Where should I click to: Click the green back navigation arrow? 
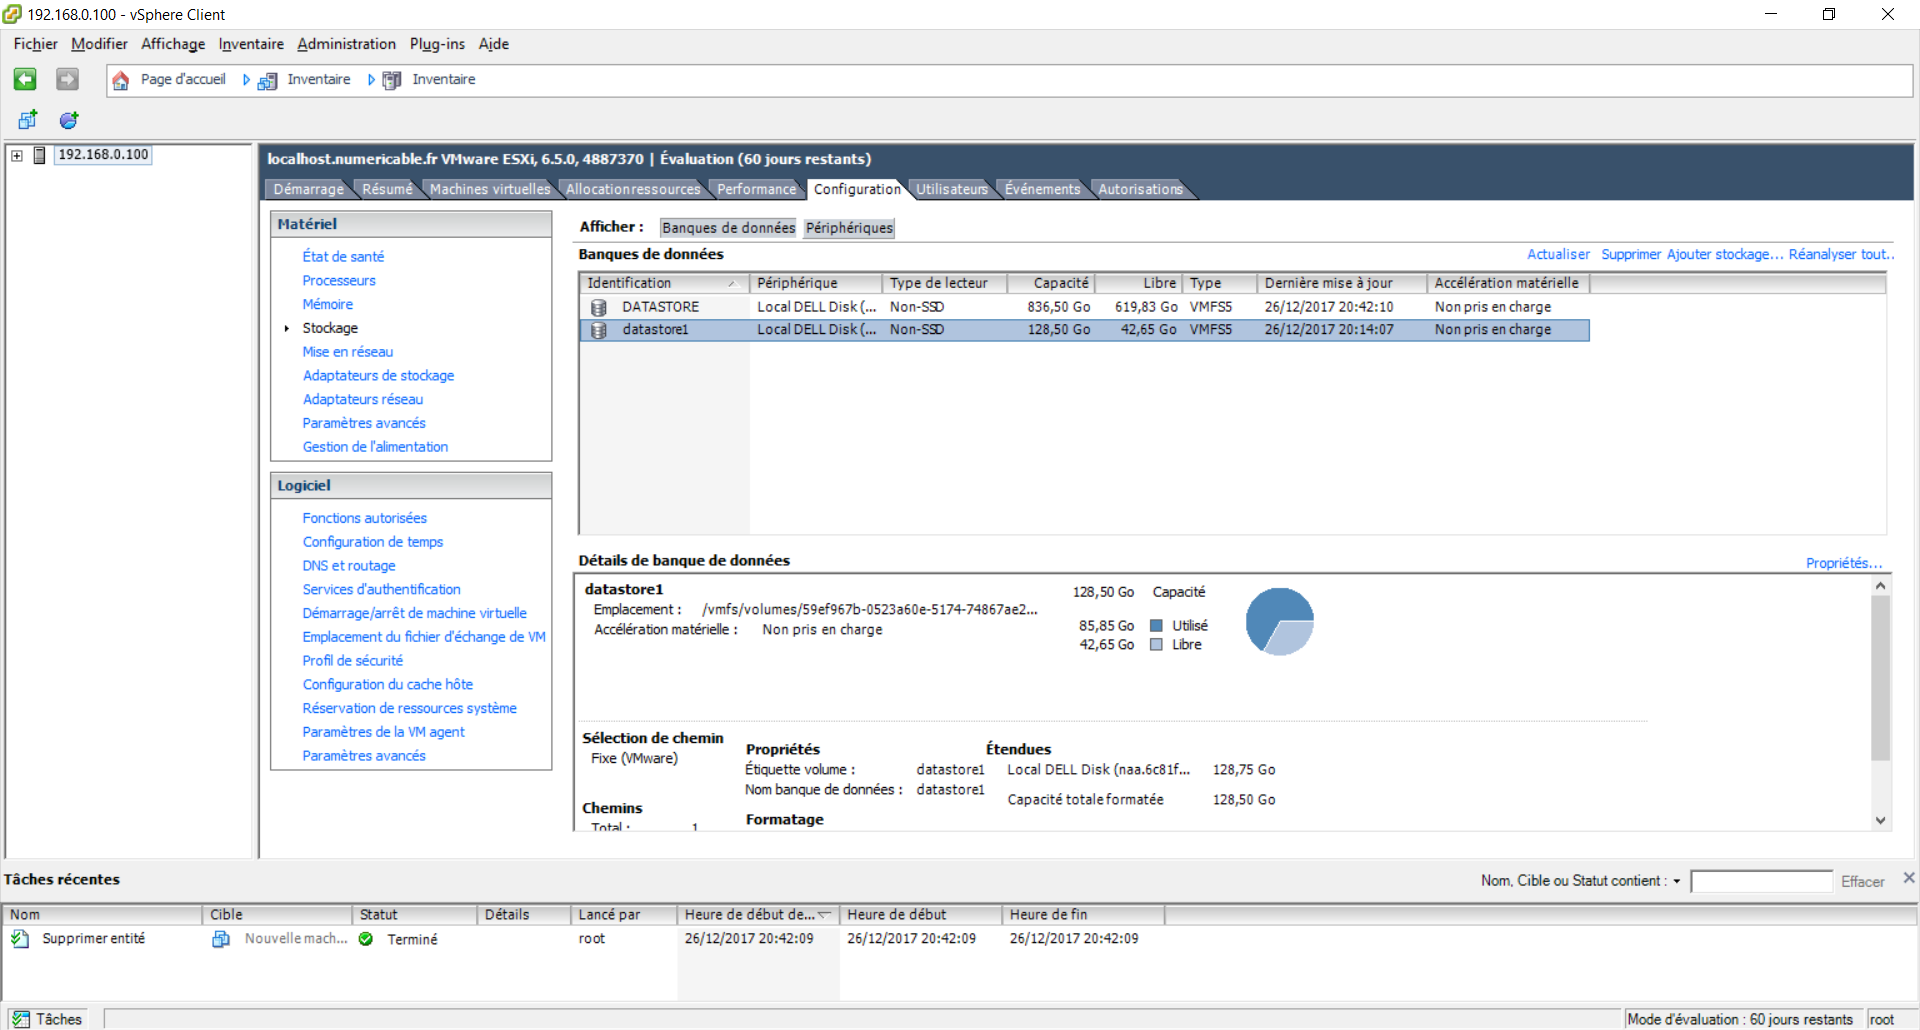[25, 79]
